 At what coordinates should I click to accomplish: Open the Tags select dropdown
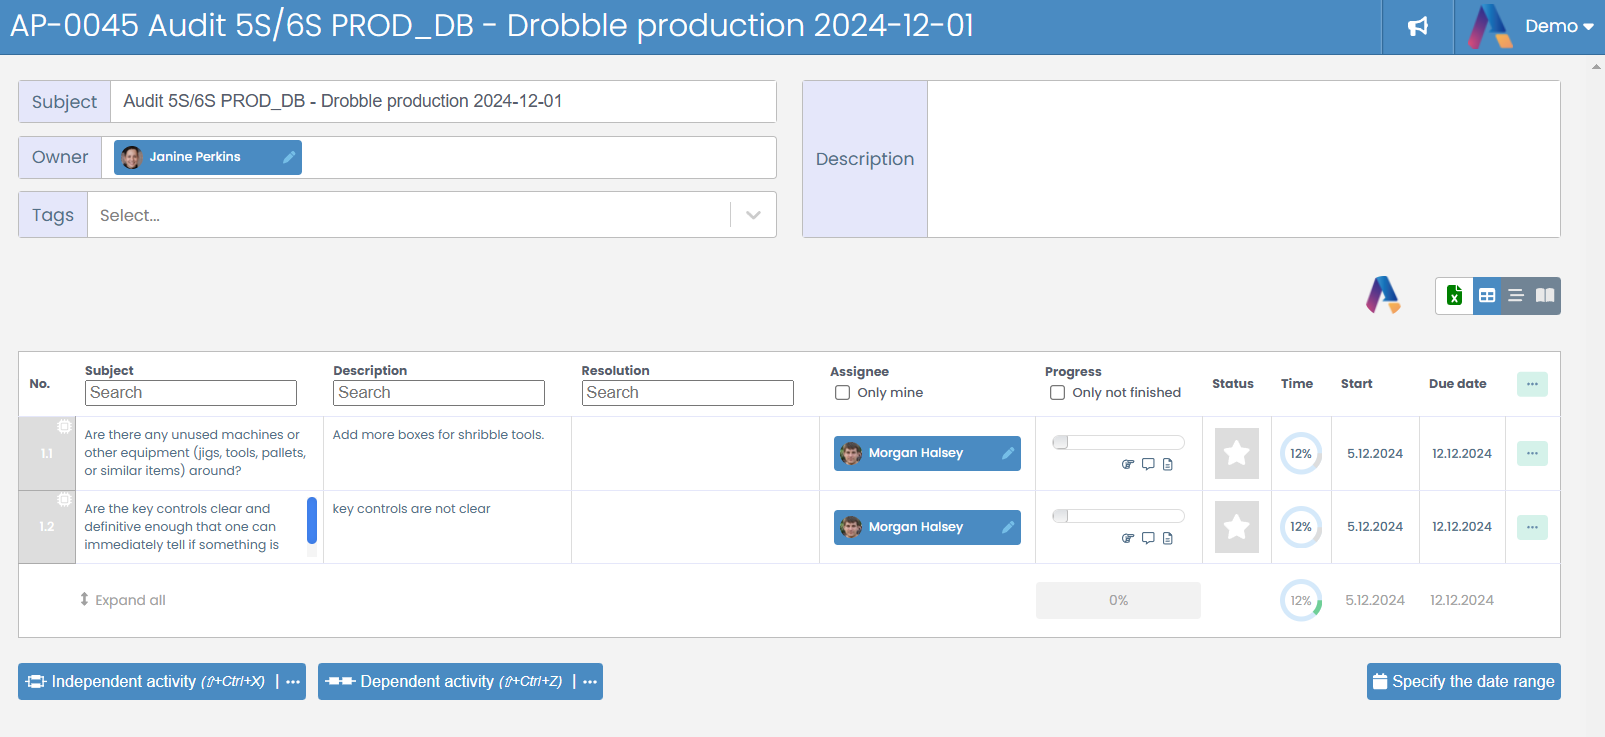point(753,215)
